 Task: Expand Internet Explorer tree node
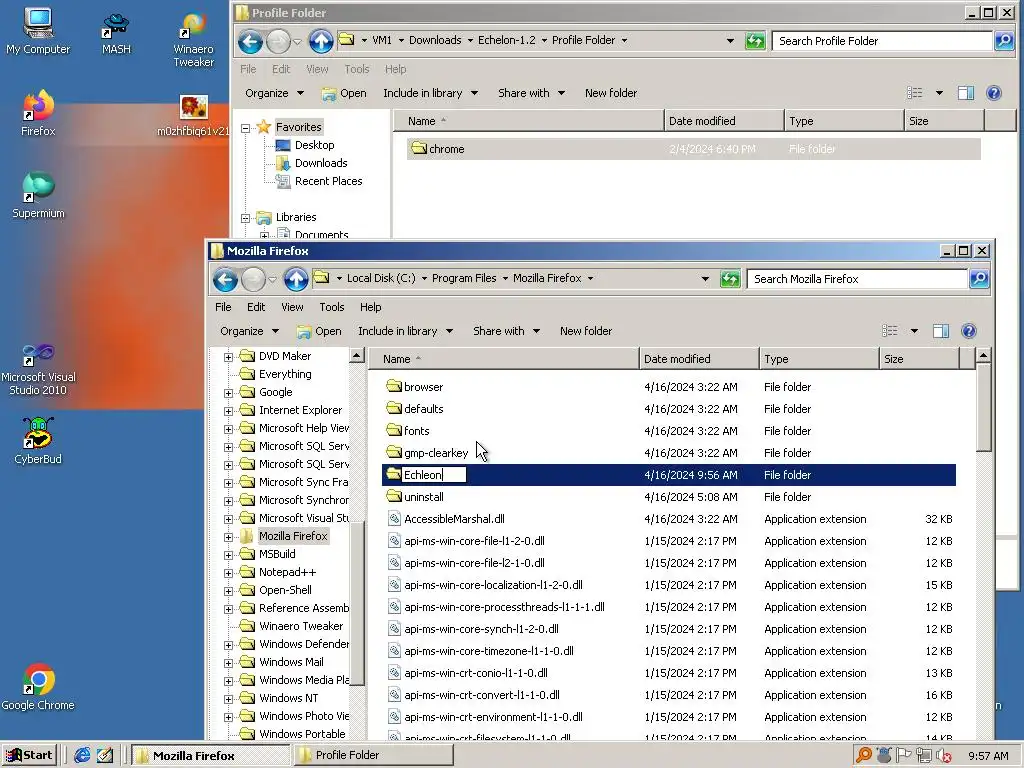pyautogui.click(x=228, y=411)
